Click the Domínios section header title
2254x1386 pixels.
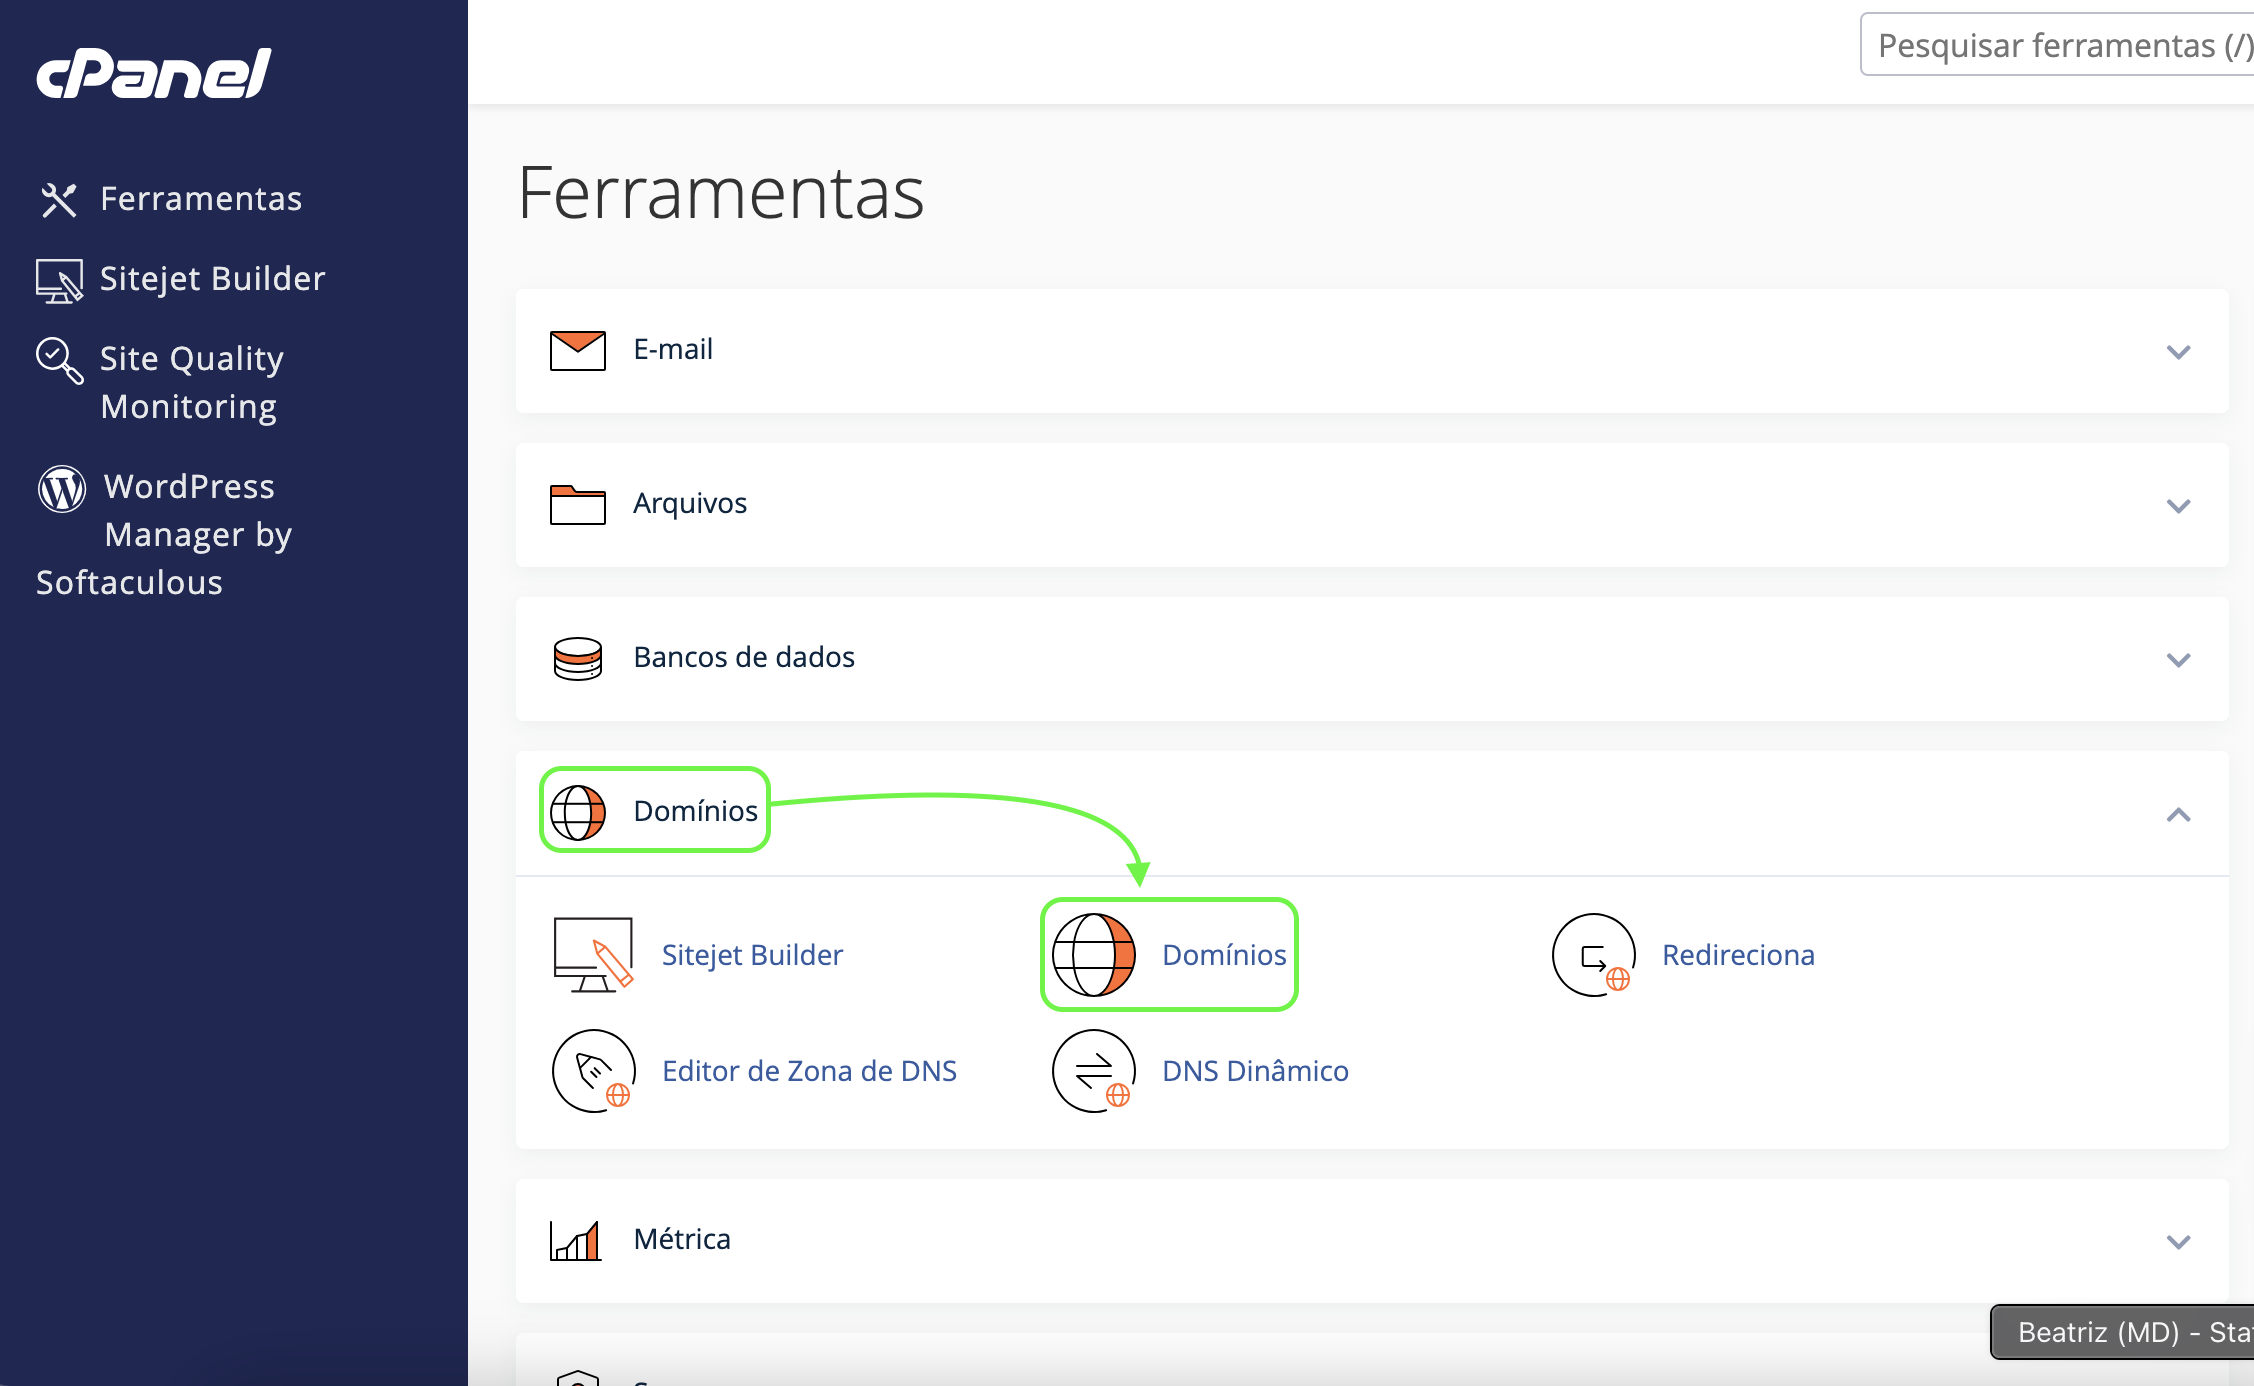(696, 811)
